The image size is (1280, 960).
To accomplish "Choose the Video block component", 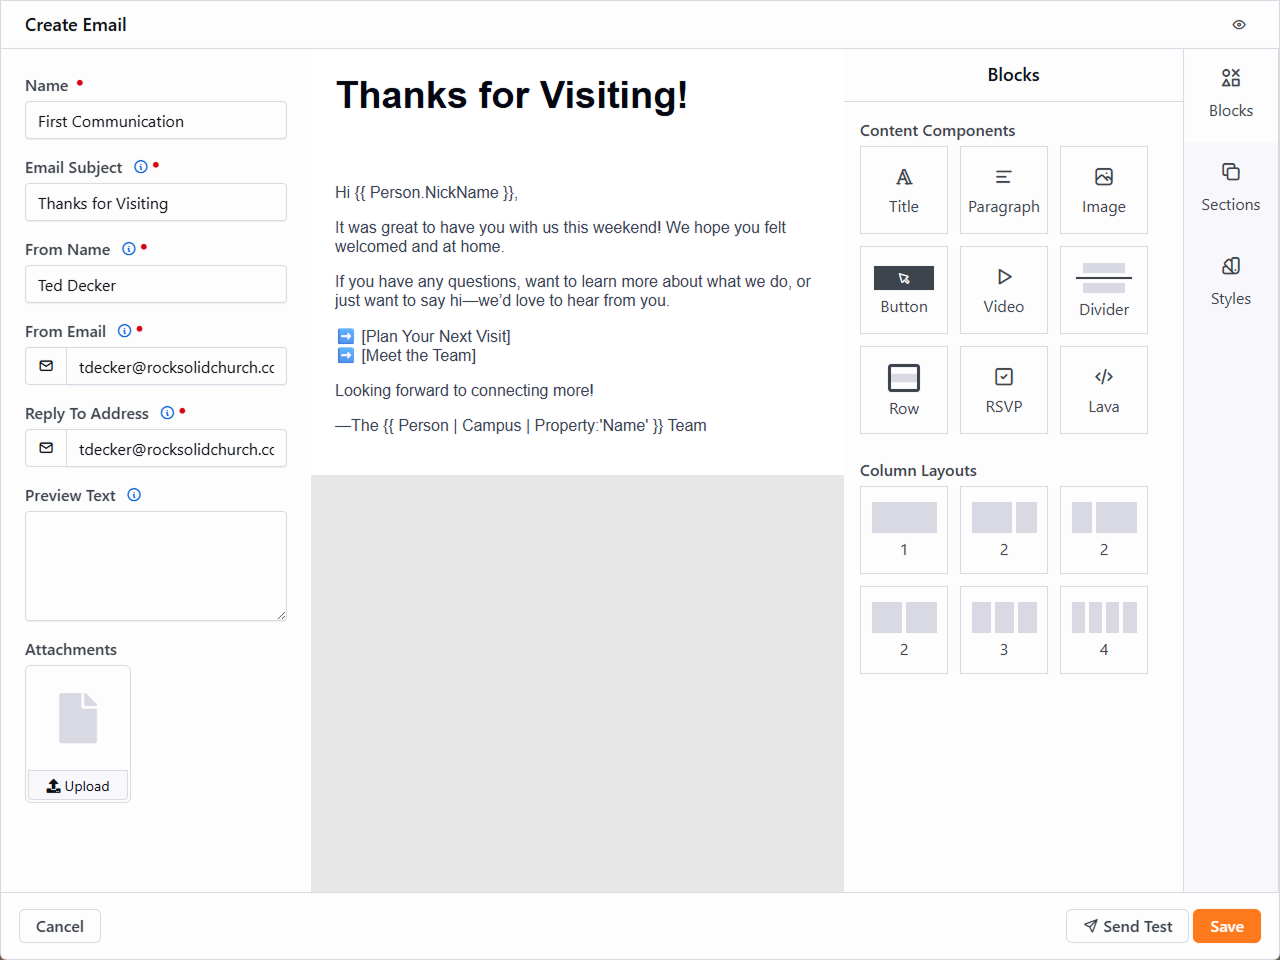I will coord(1003,290).
